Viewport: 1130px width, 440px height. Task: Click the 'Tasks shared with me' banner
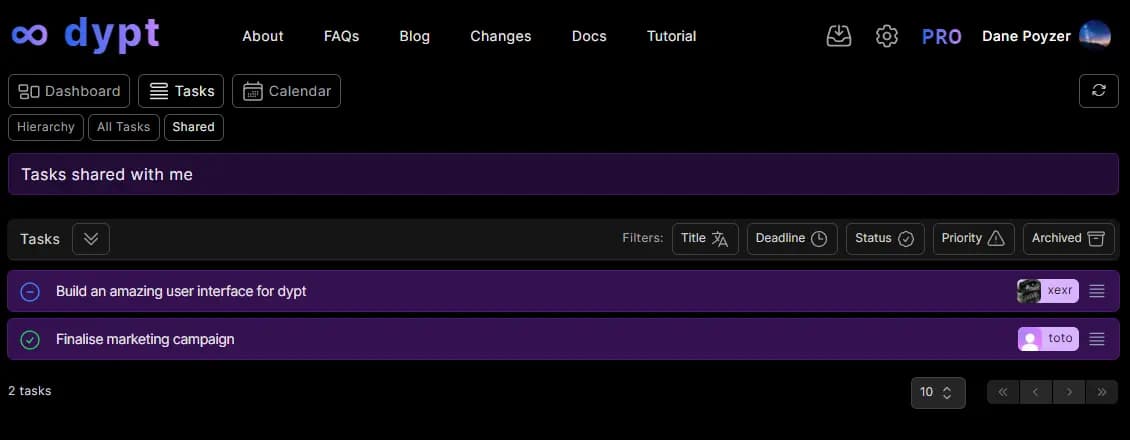pos(564,174)
